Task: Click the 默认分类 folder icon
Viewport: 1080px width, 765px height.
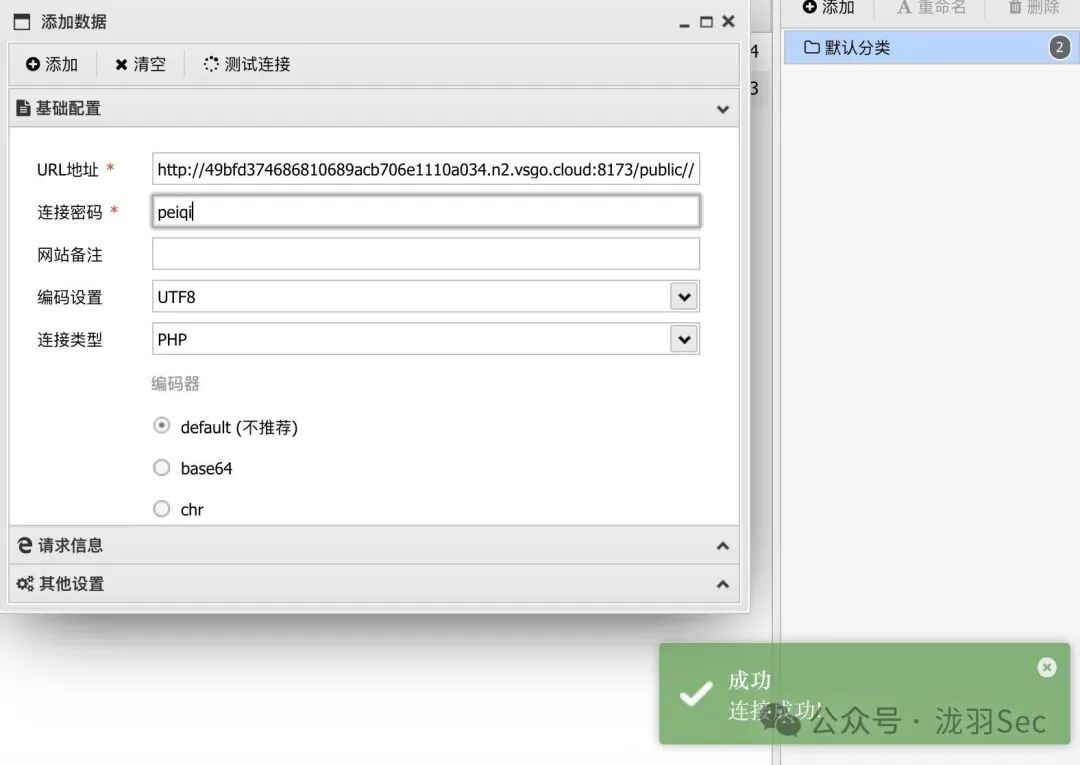Action: (x=812, y=46)
